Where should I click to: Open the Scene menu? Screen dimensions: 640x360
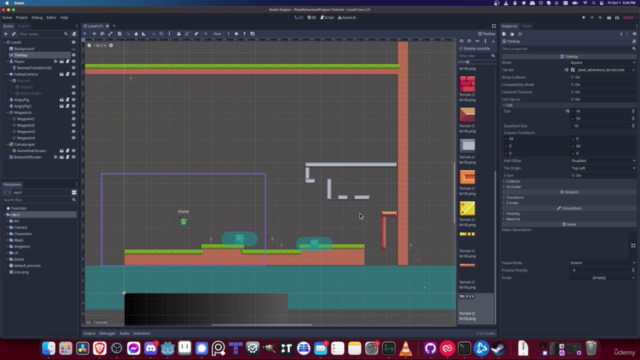(7, 18)
